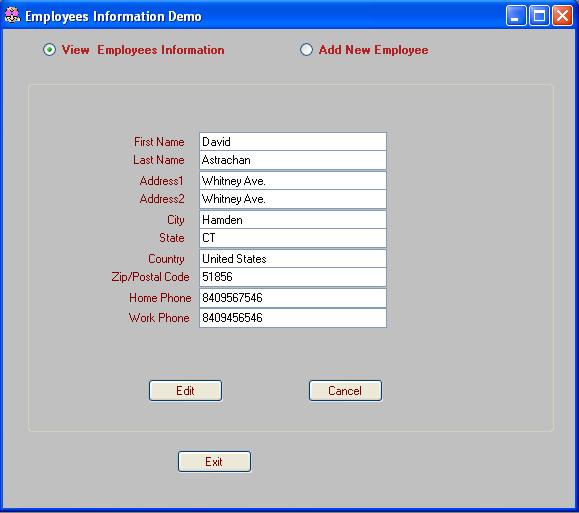The width and height of the screenshot is (579, 513).
Task: Click the Cancel button
Action: tap(345, 391)
